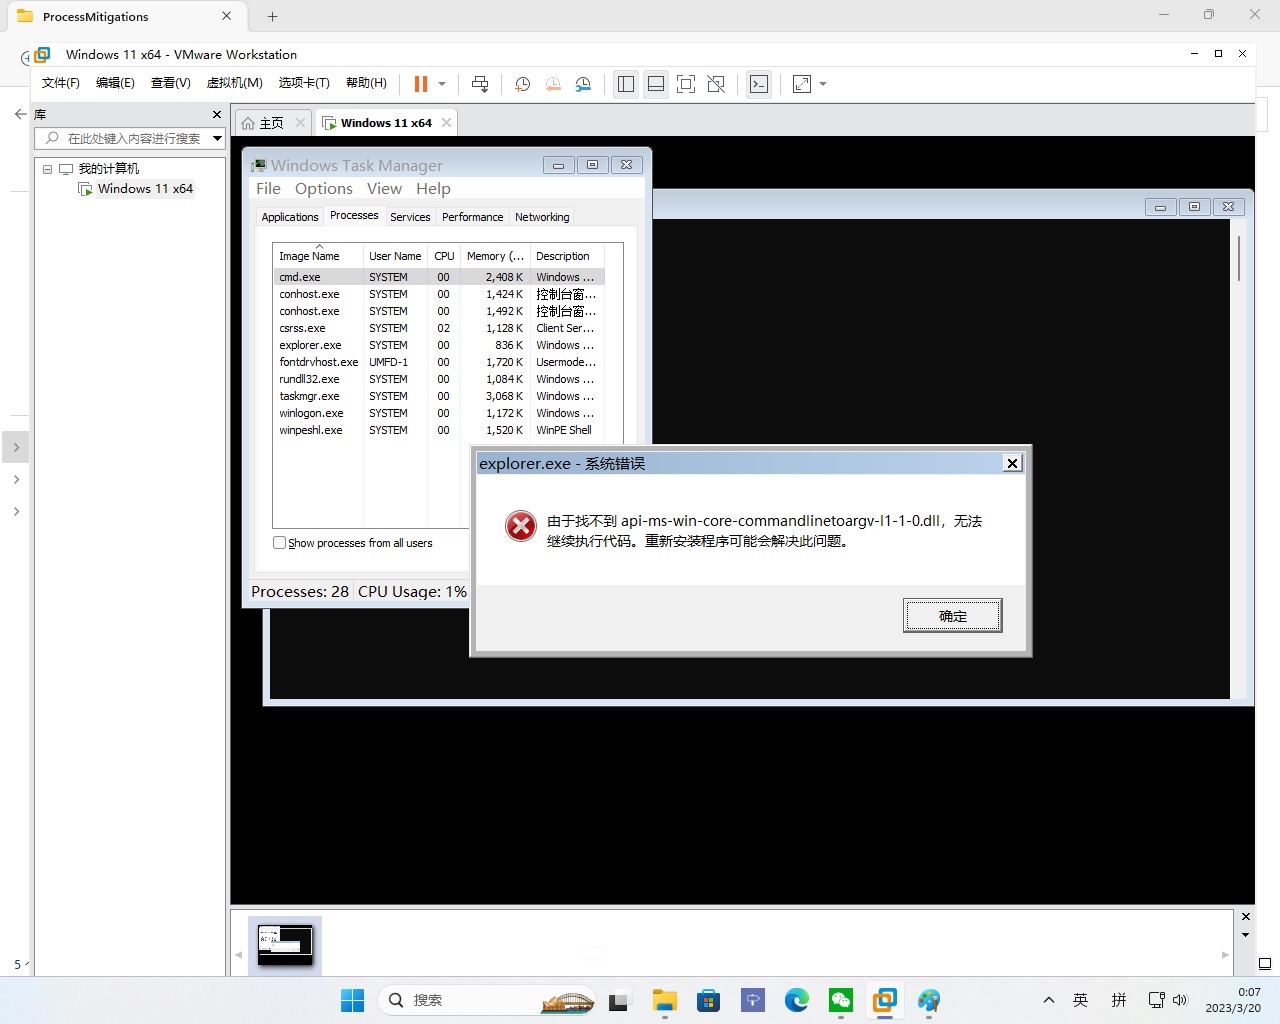Expand the stretch display dropdown arrow
Image resolution: width=1280 pixels, height=1024 pixels.
[x=823, y=84]
